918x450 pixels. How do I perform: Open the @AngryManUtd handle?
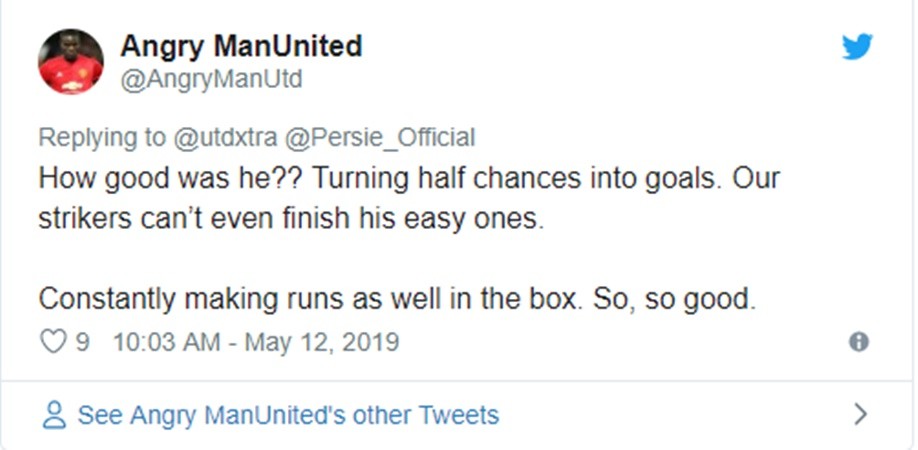(211, 79)
